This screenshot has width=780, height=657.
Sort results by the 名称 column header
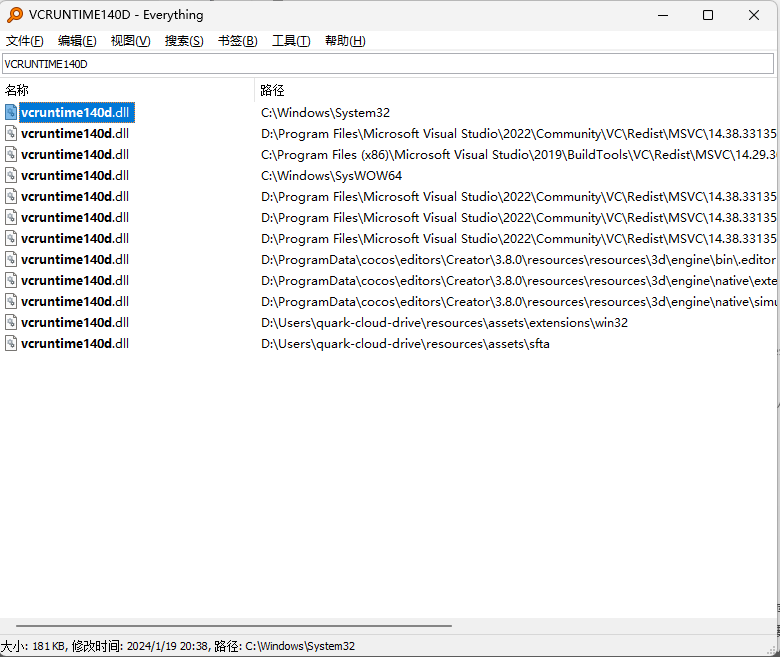tap(127, 90)
